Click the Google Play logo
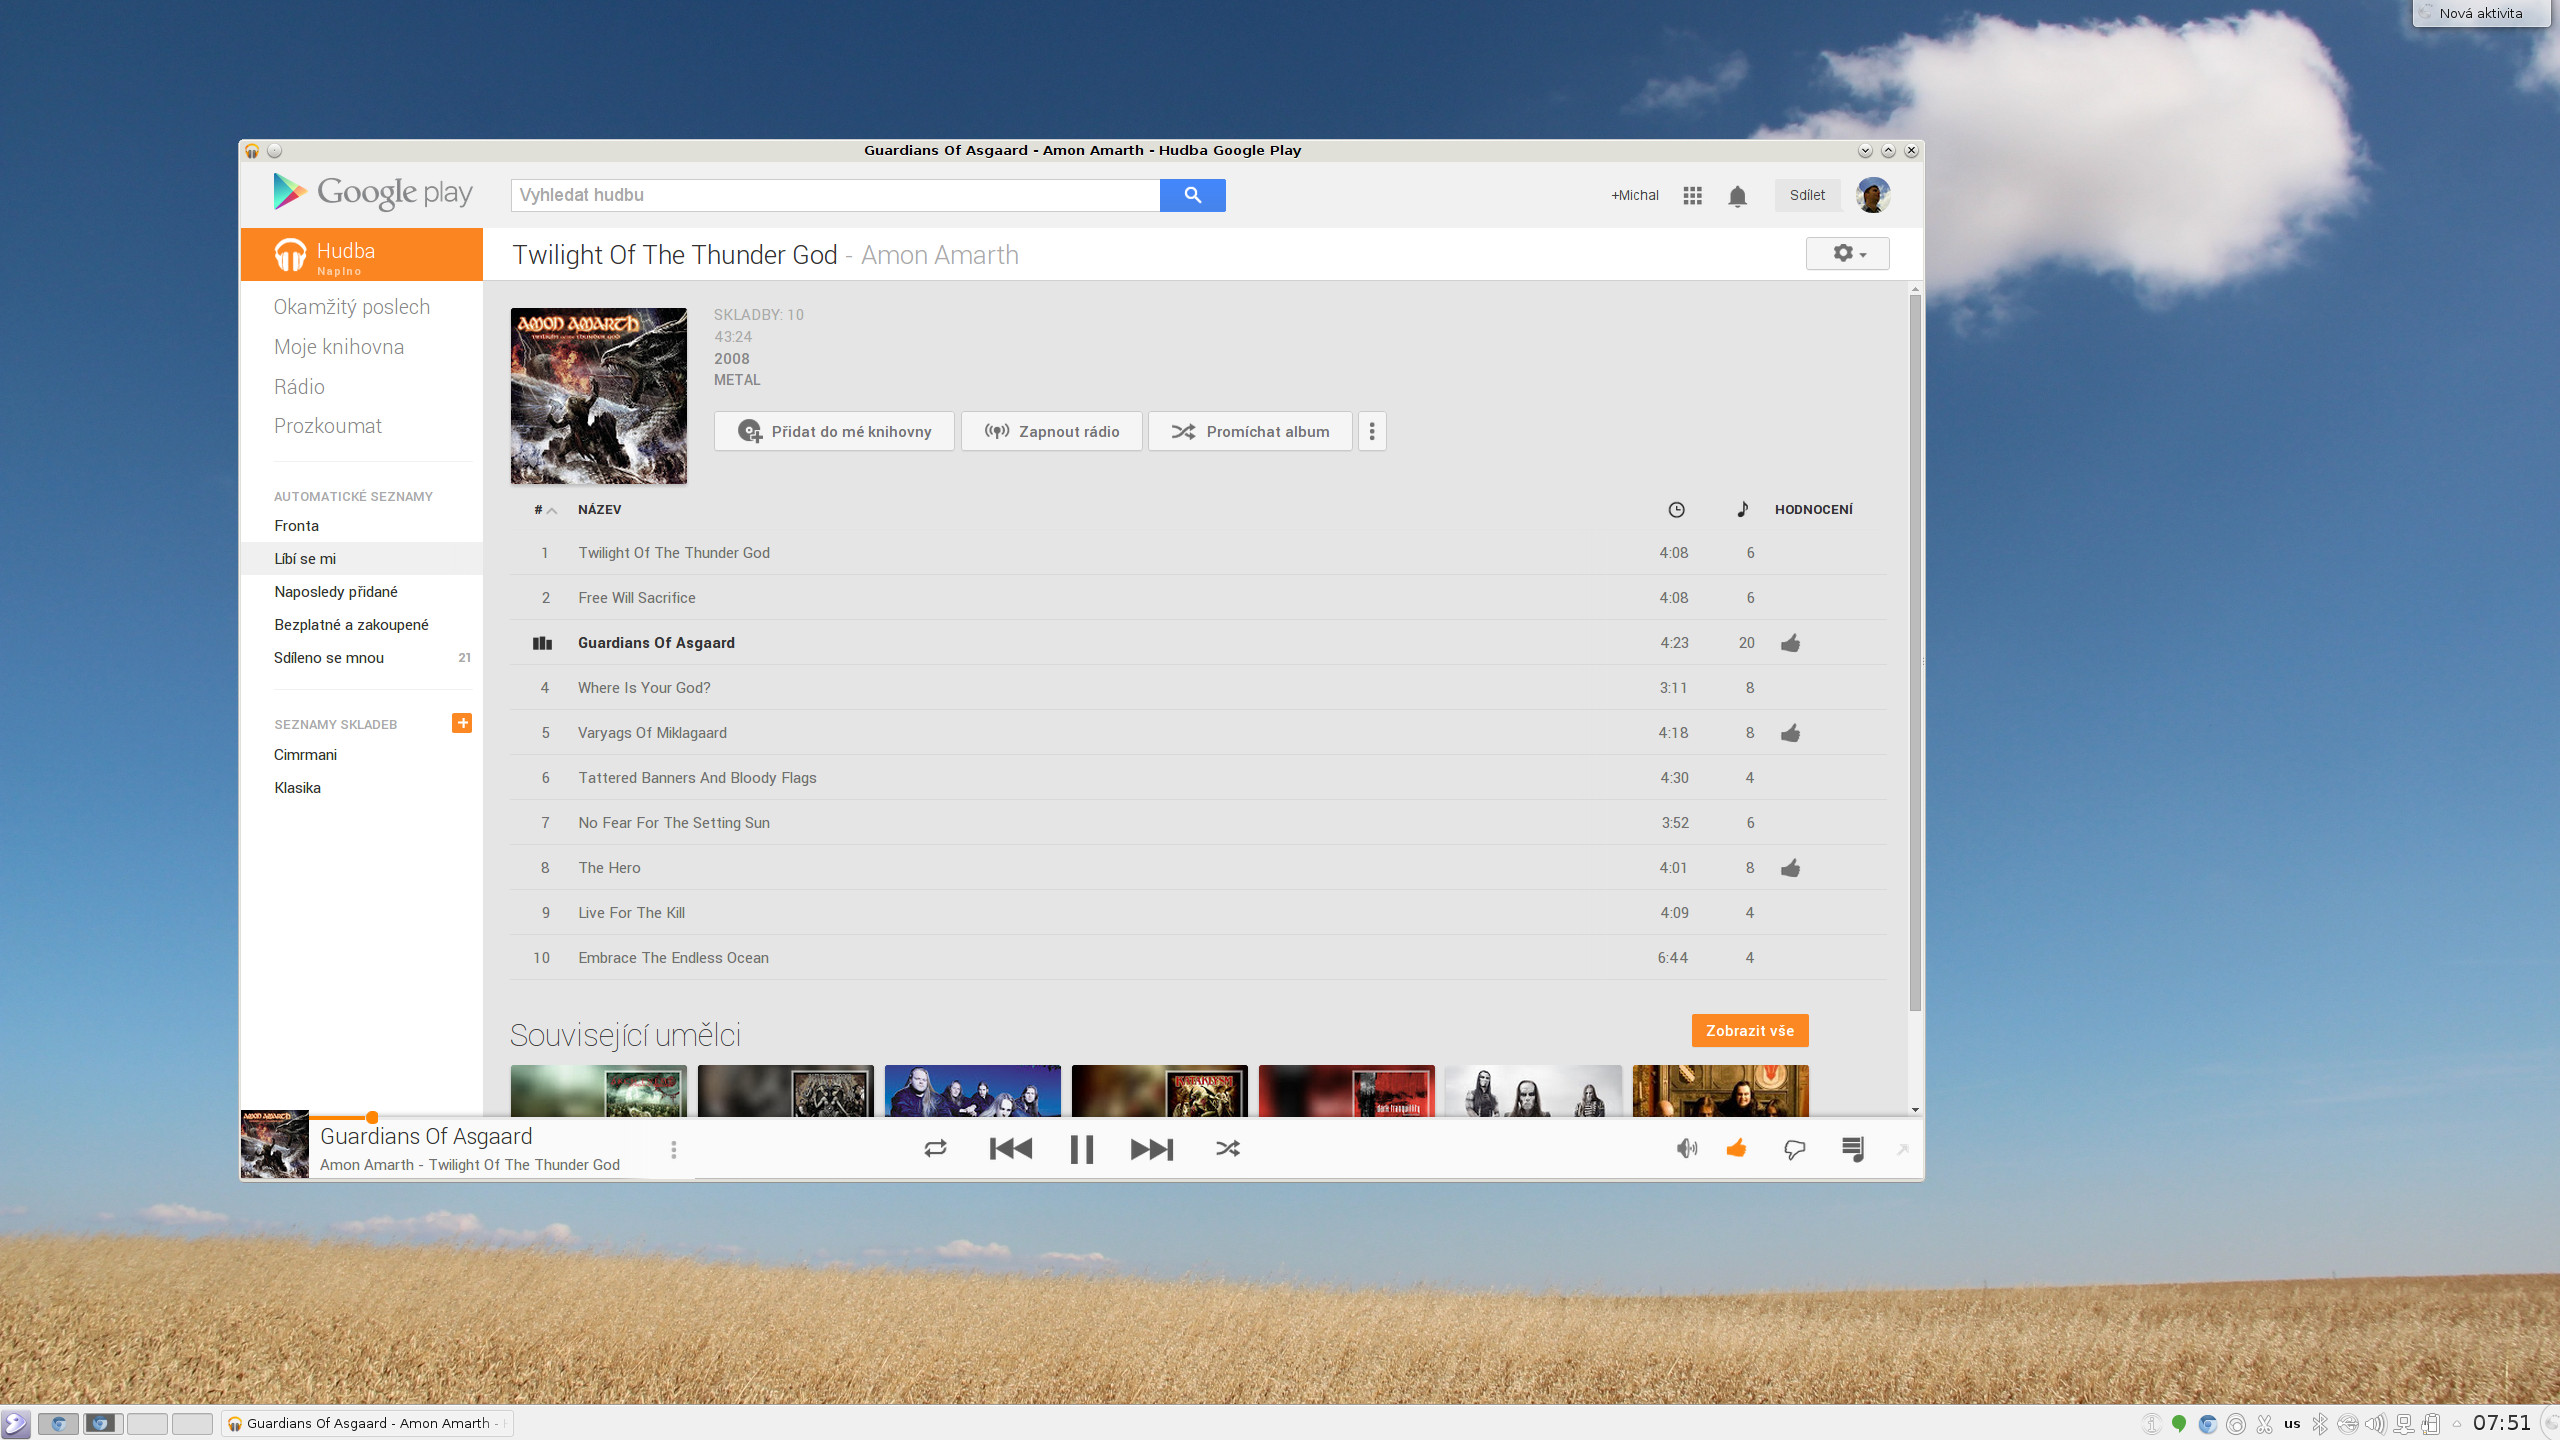The height and width of the screenshot is (1440, 2560). [x=373, y=192]
